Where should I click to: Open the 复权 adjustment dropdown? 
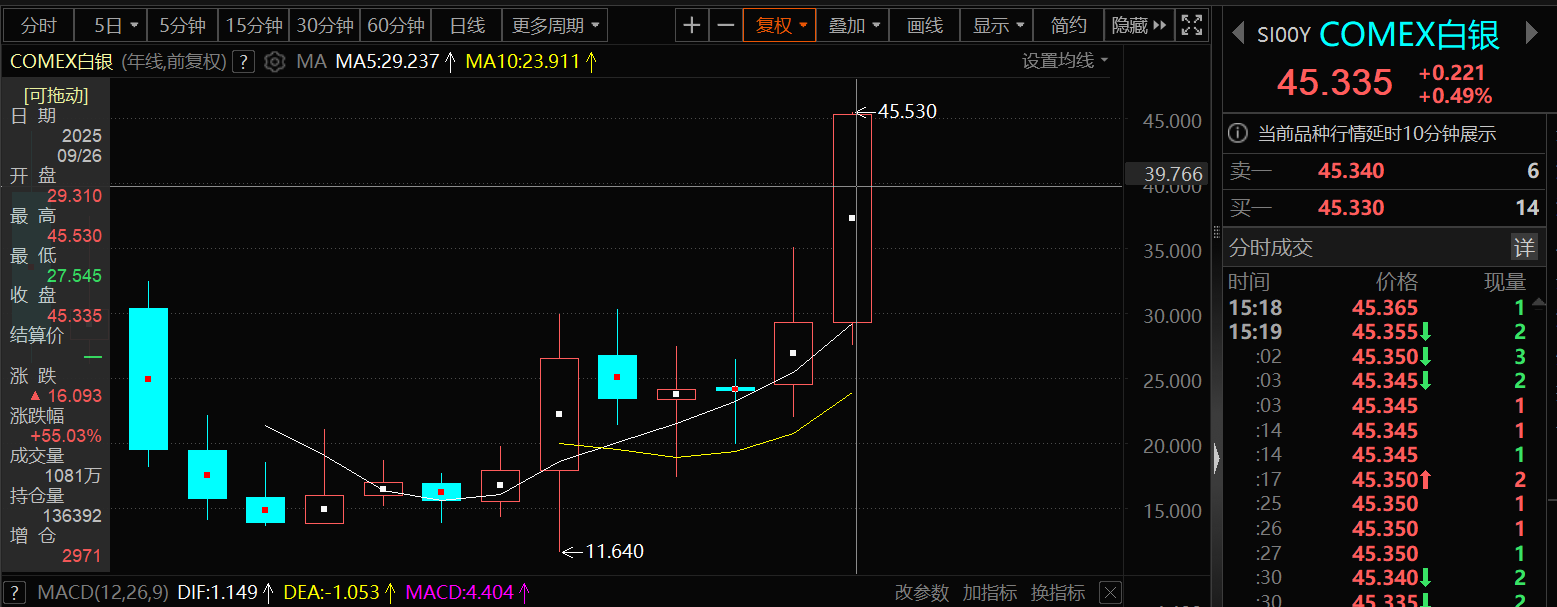(780, 25)
